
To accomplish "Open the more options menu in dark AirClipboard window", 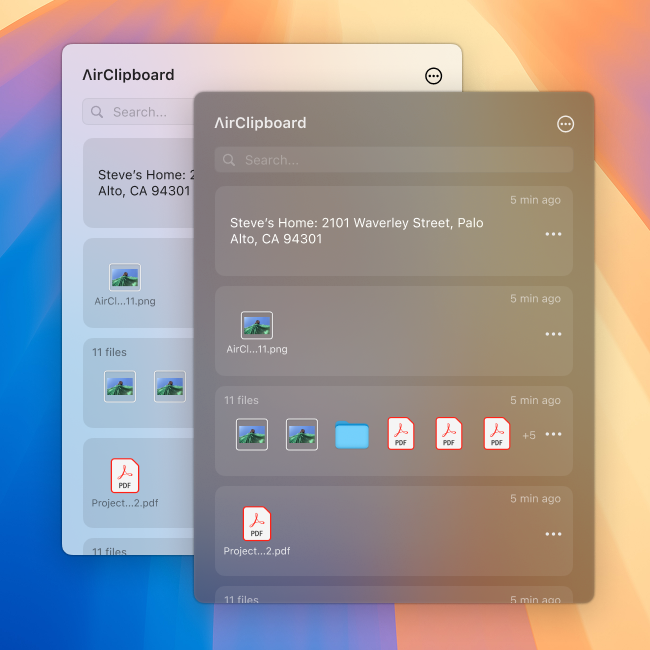I will click(x=565, y=124).
